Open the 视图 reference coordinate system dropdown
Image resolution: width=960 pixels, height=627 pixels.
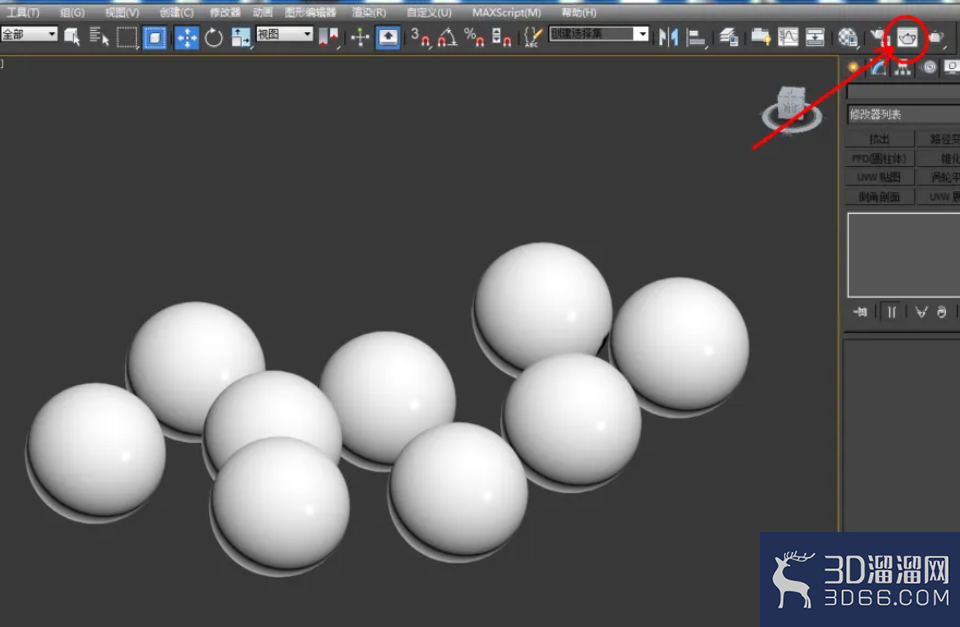pyautogui.click(x=285, y=34)
